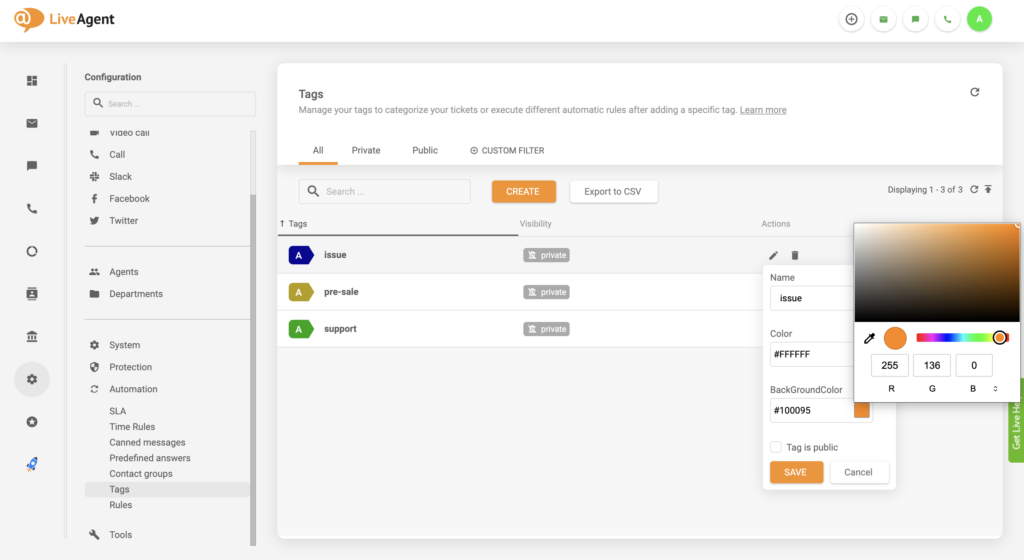The height and width of the screenshot is (560, 1024).
Task: Open the CUSTOM FILTER option
Action: (x=507, y=151)
